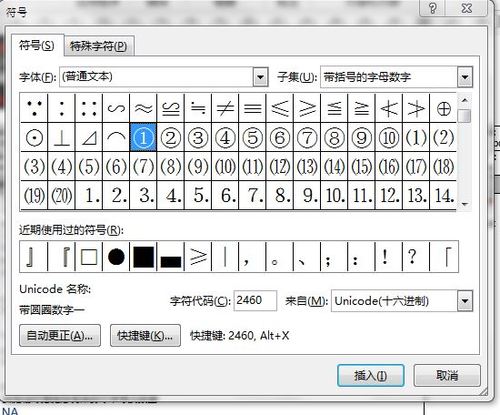Open the 字体 font dropdown
The height and width of the screenshot is (415, 500).
[x=260, y=77]
